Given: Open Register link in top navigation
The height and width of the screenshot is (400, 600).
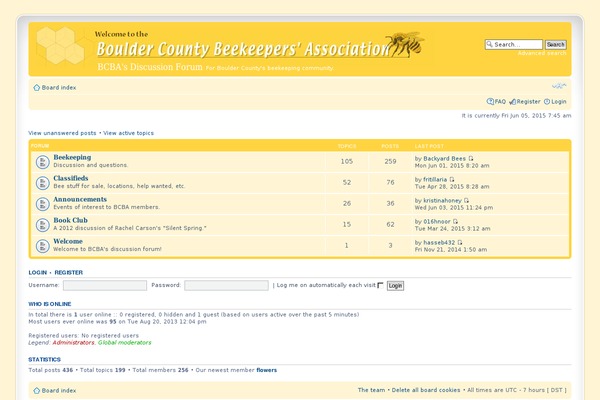Looking at the screenshot, I should 528,102.
